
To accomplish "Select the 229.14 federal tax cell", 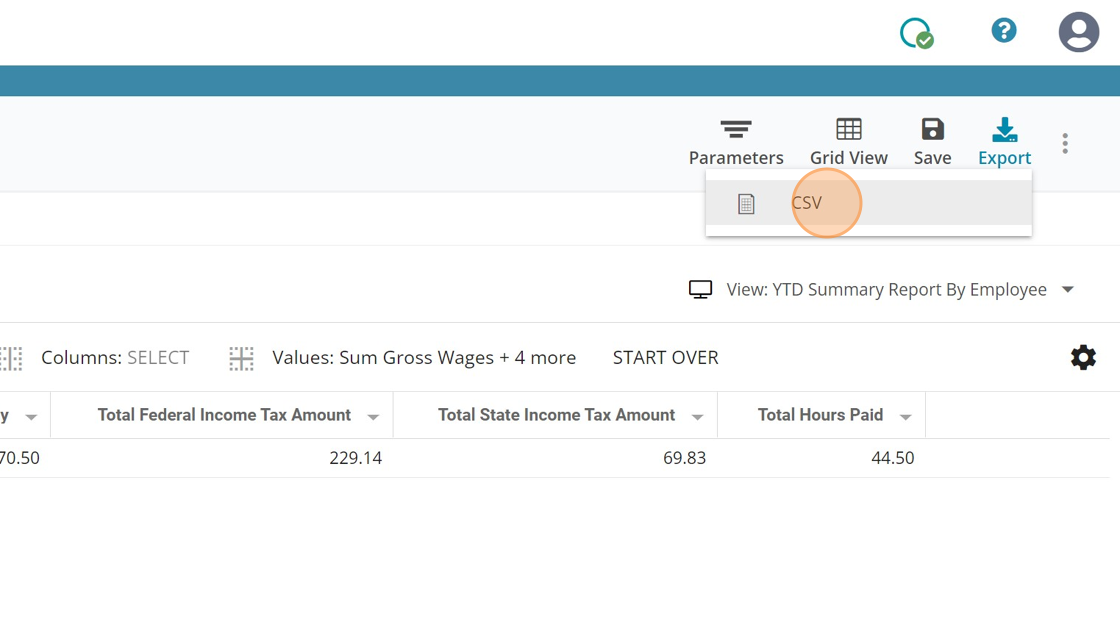I will pyautogui.click(x=355, y=458).
